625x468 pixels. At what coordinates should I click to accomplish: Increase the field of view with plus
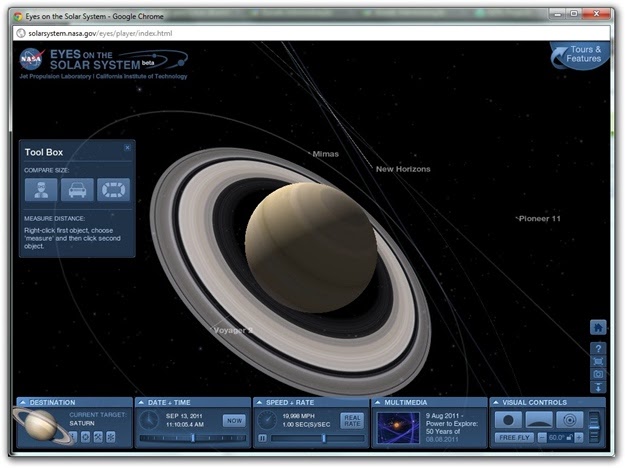[579, 438]
